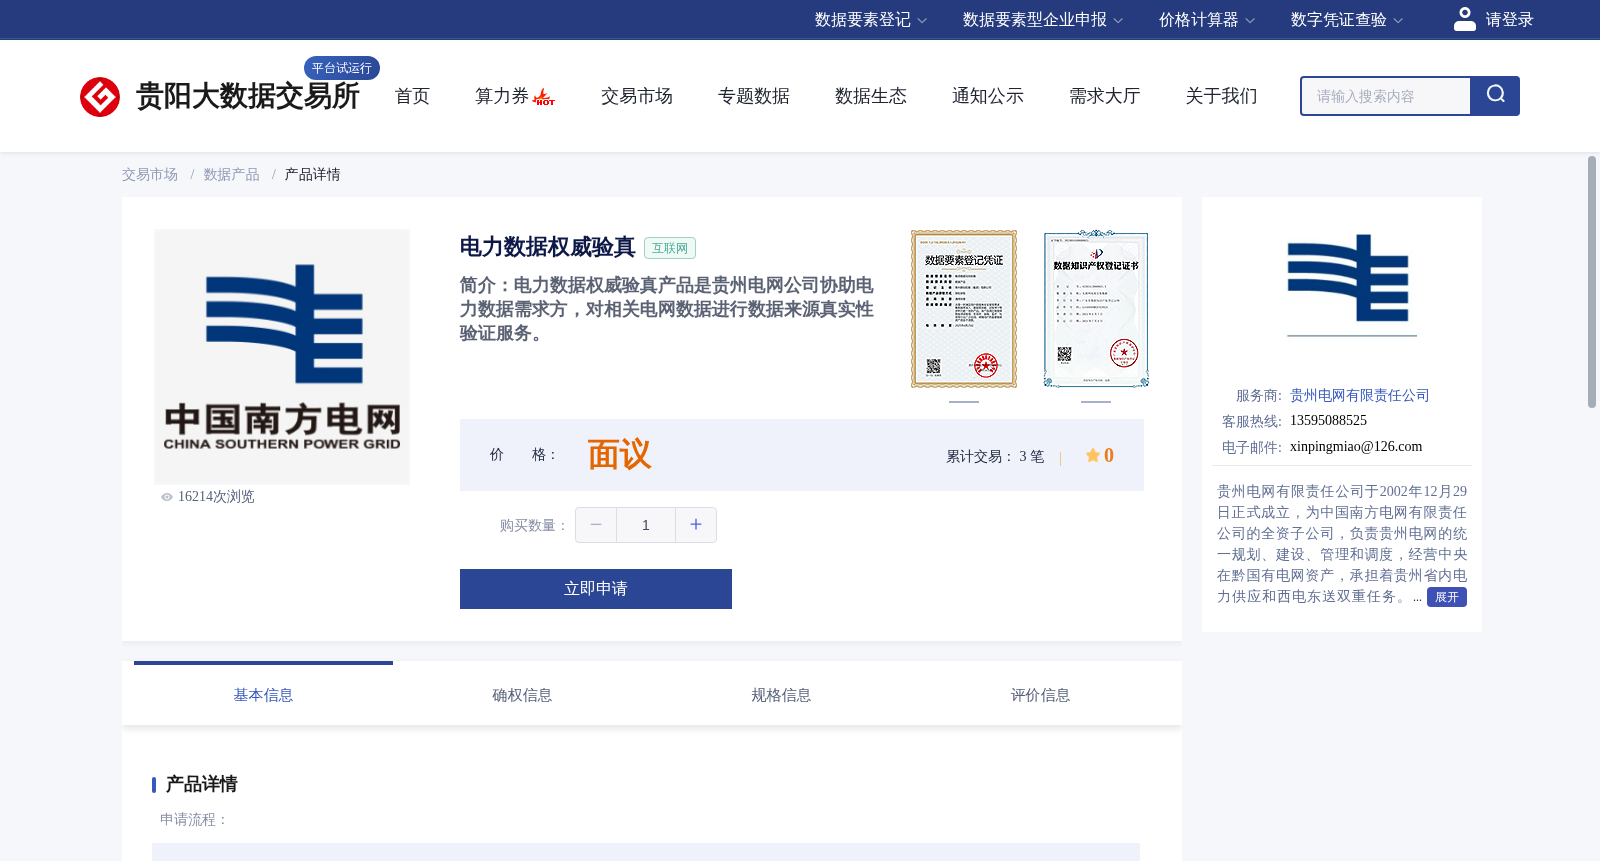The width and height of the screenshot is (1600, 861).
Task: Click the search content input box
Action: pos(1386,96)
